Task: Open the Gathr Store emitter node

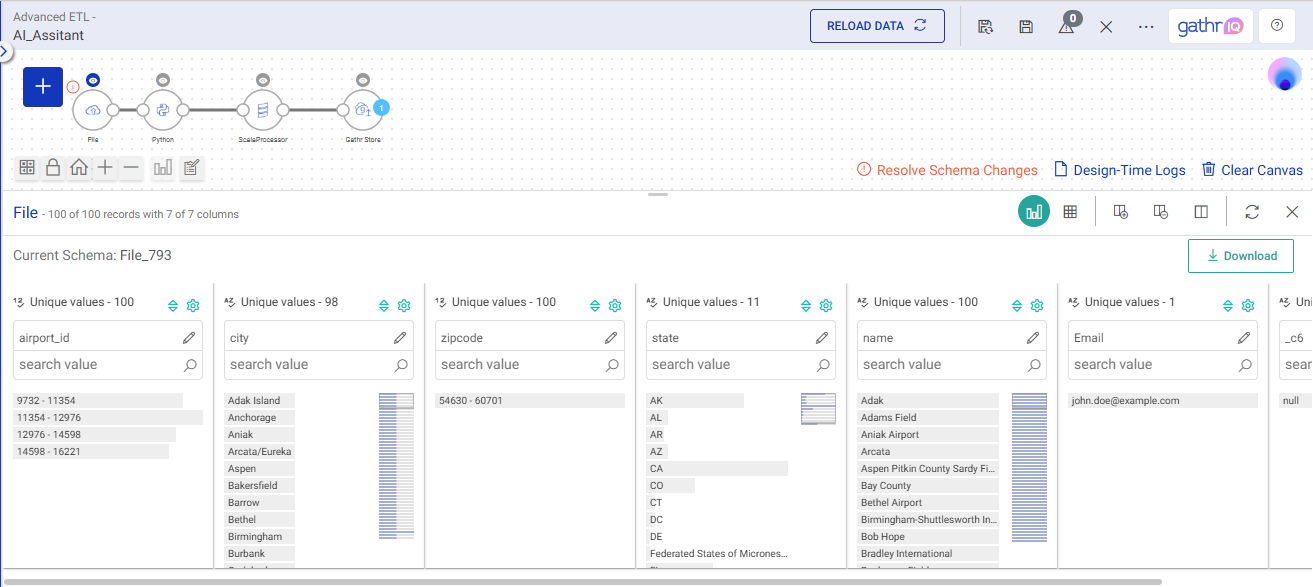Action: coord(362,110)
